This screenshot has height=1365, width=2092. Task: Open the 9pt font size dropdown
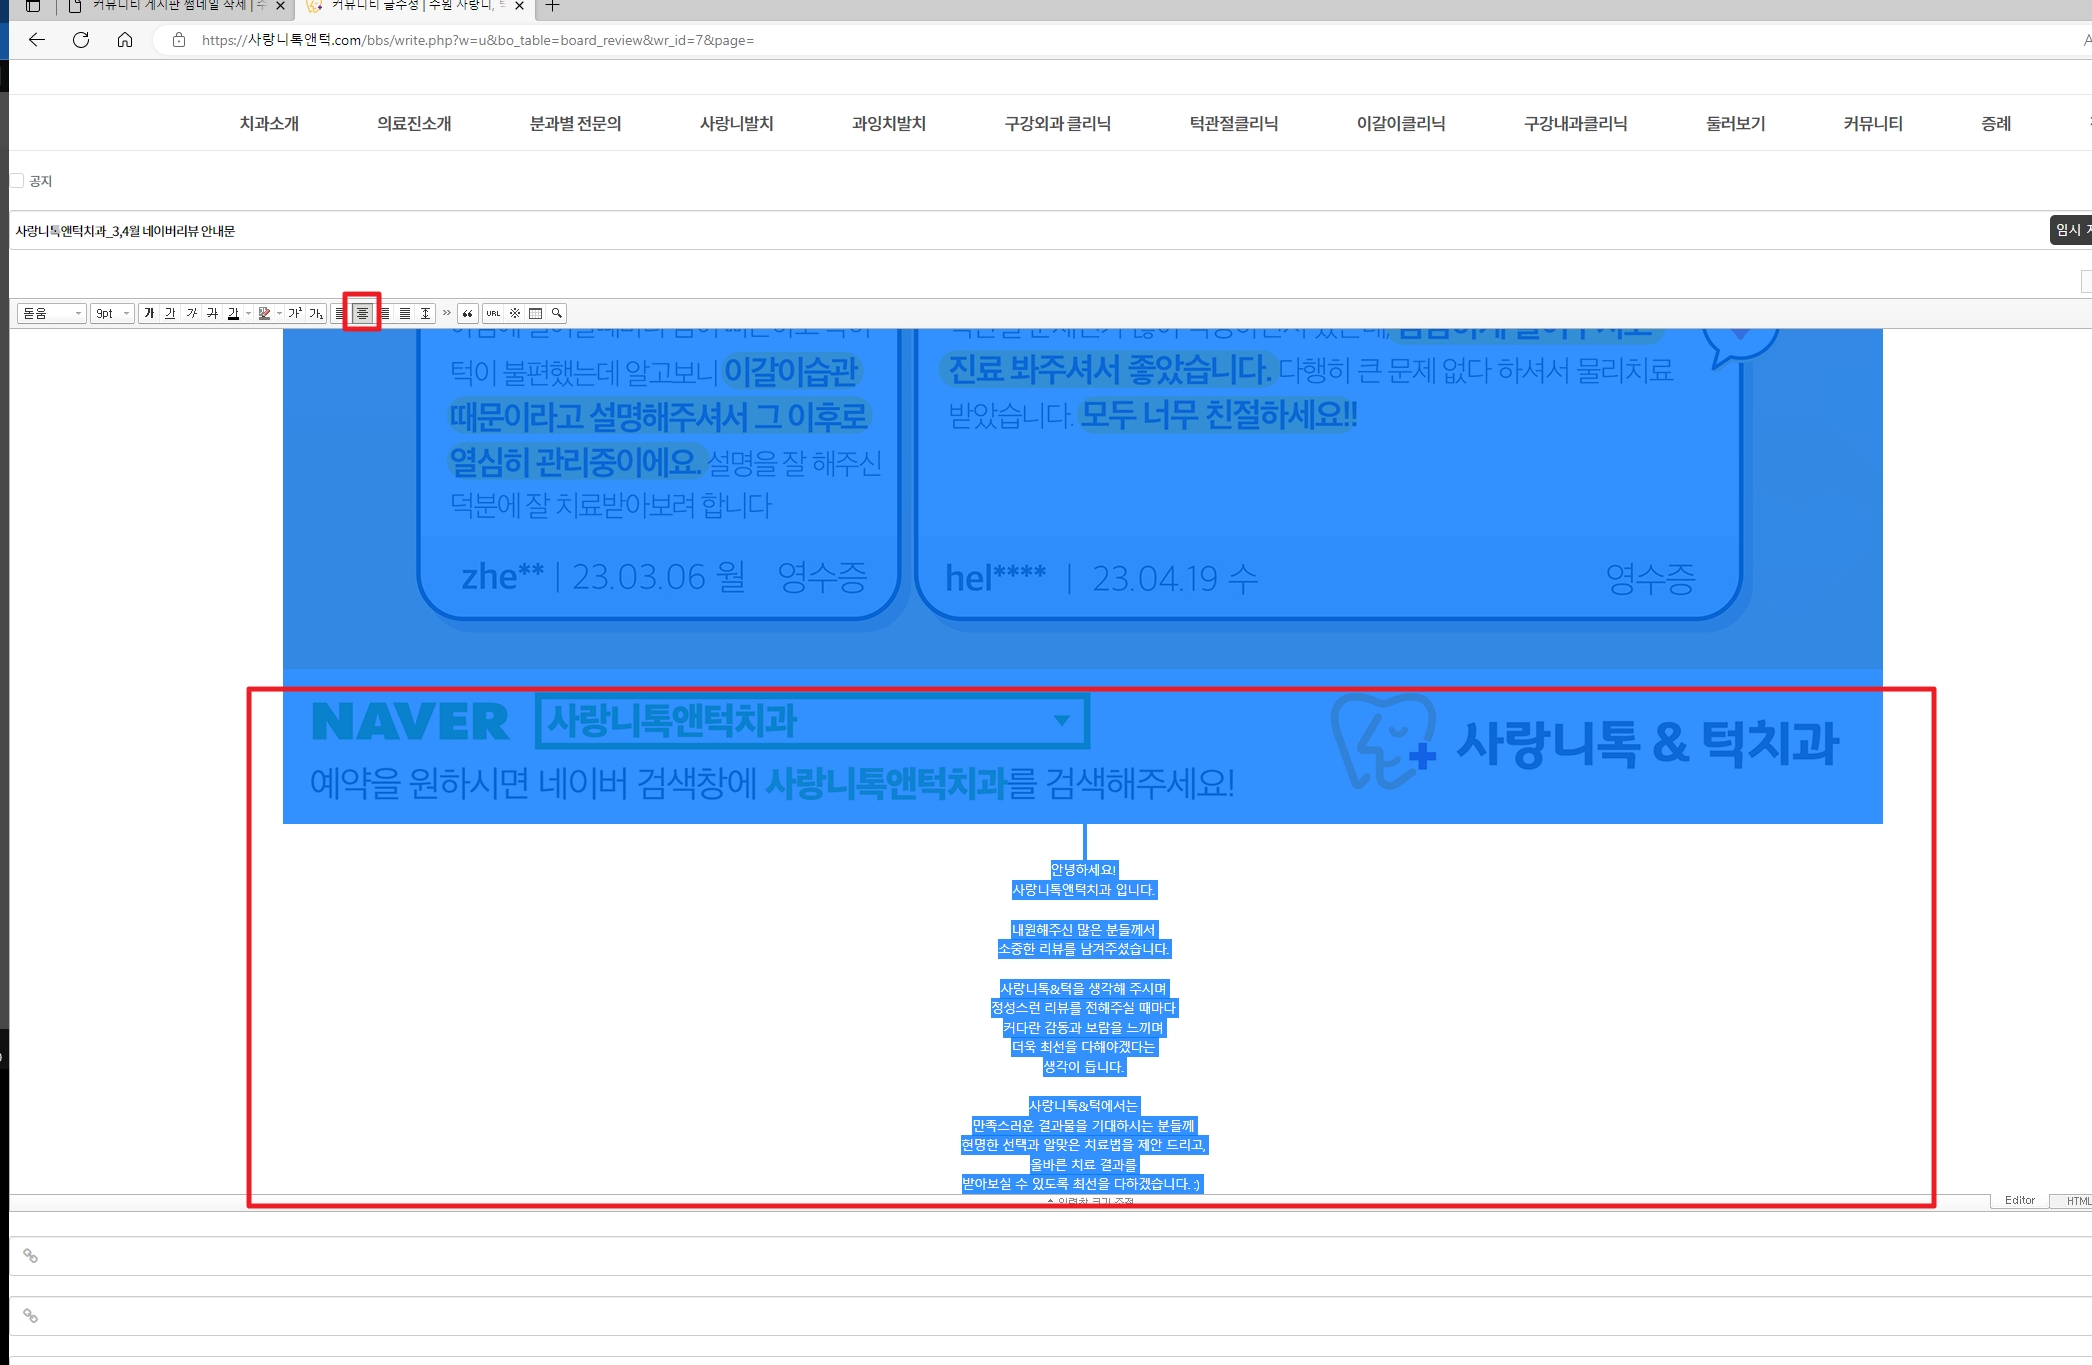[x=112, y=313]
